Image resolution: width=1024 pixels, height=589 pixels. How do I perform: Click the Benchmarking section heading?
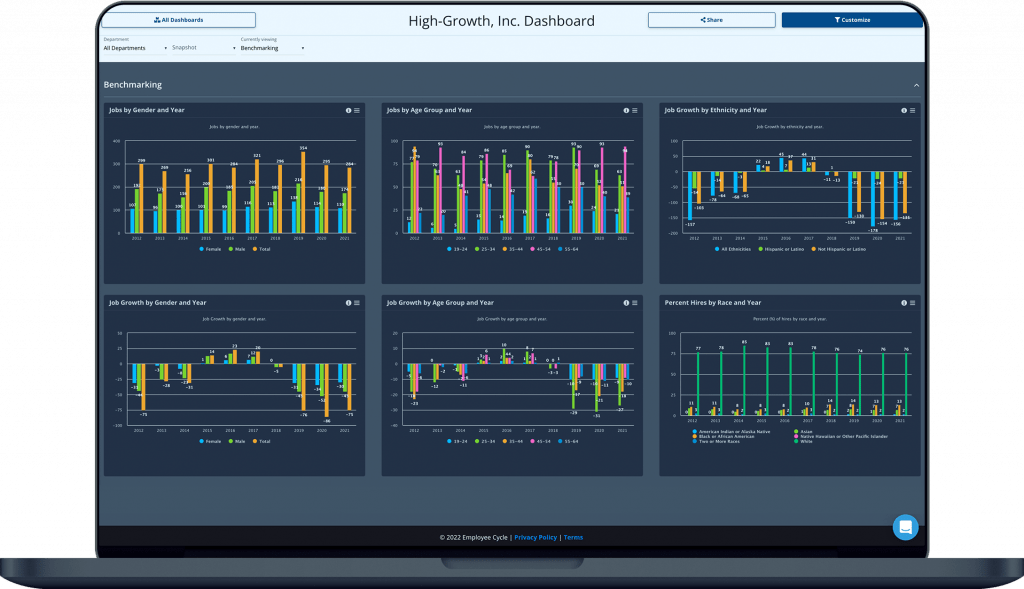[x=133, y=85]
